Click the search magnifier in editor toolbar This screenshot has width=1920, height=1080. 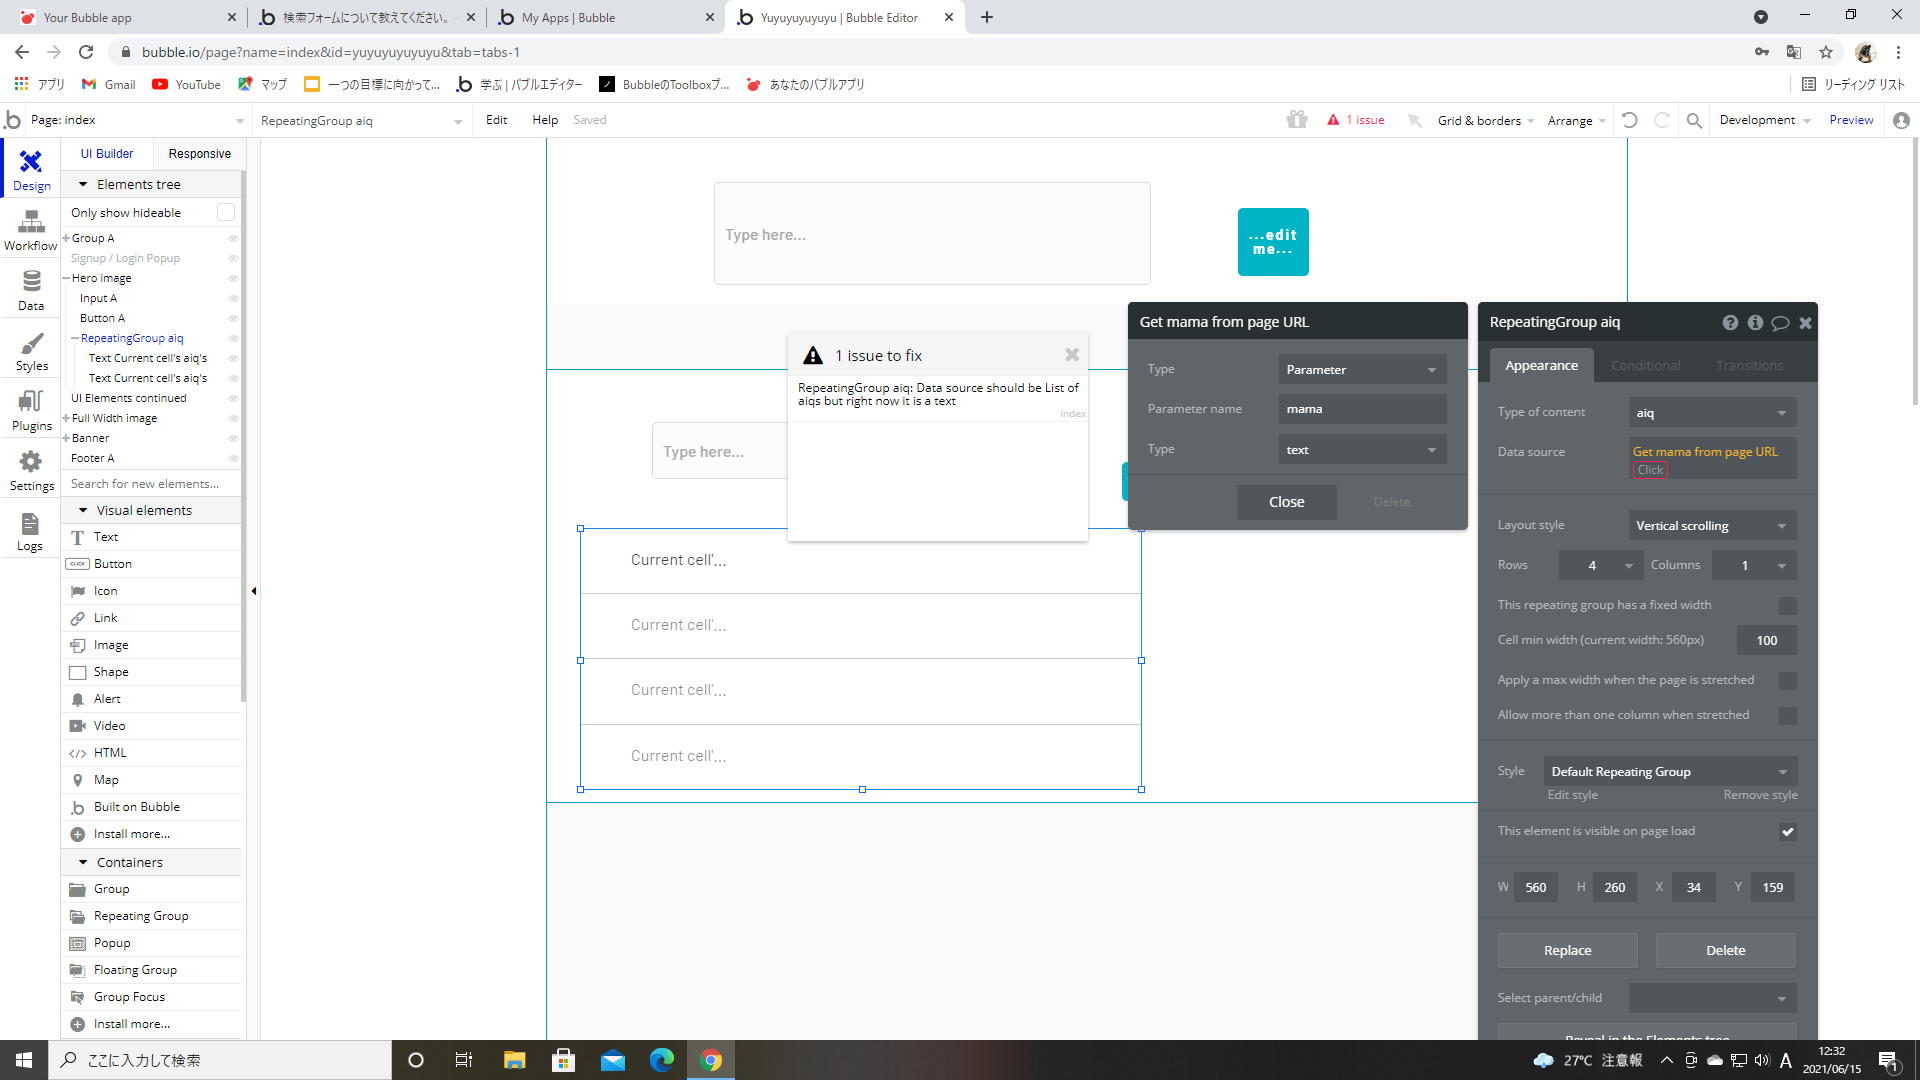click(1694, 120)
